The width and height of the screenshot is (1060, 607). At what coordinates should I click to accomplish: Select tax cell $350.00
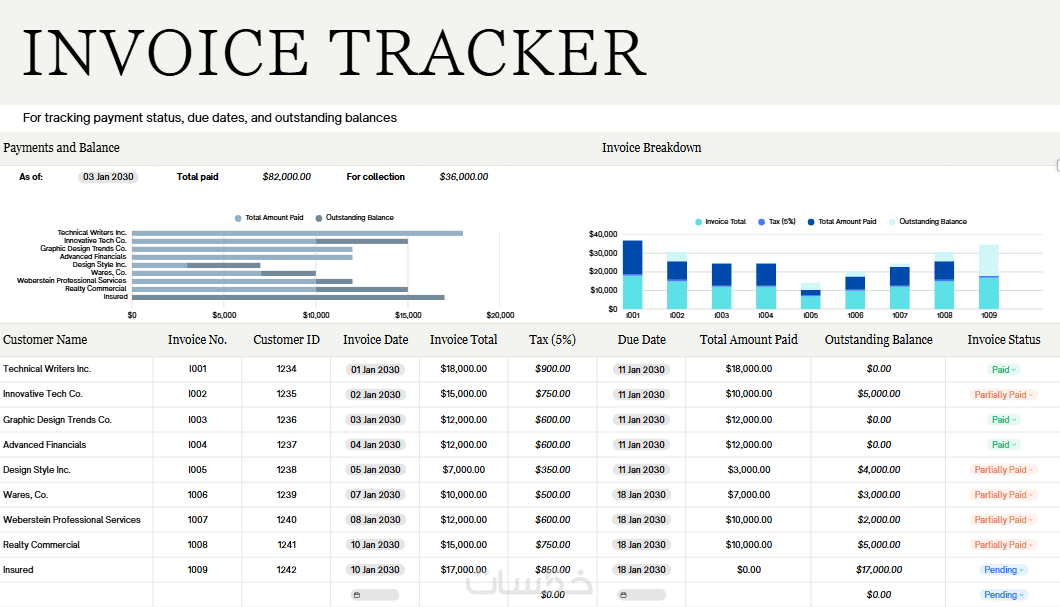point(552,470)
